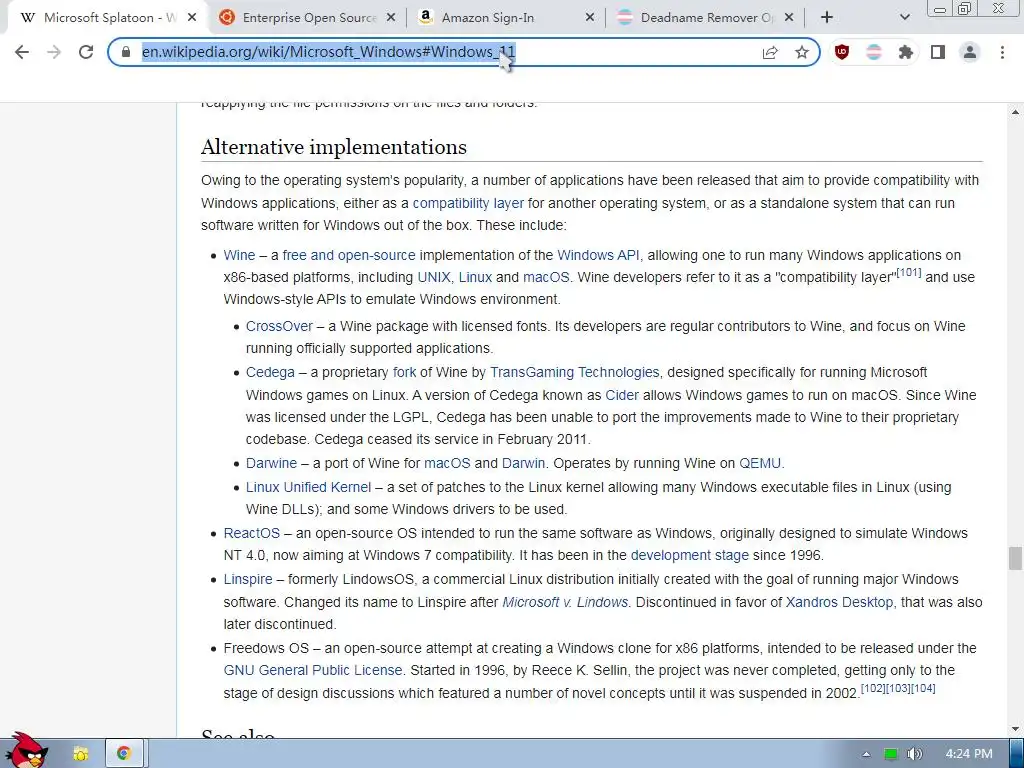Open the Chrome profile avatar
This screenshot has width=1024, height=768.
(970, 52)
